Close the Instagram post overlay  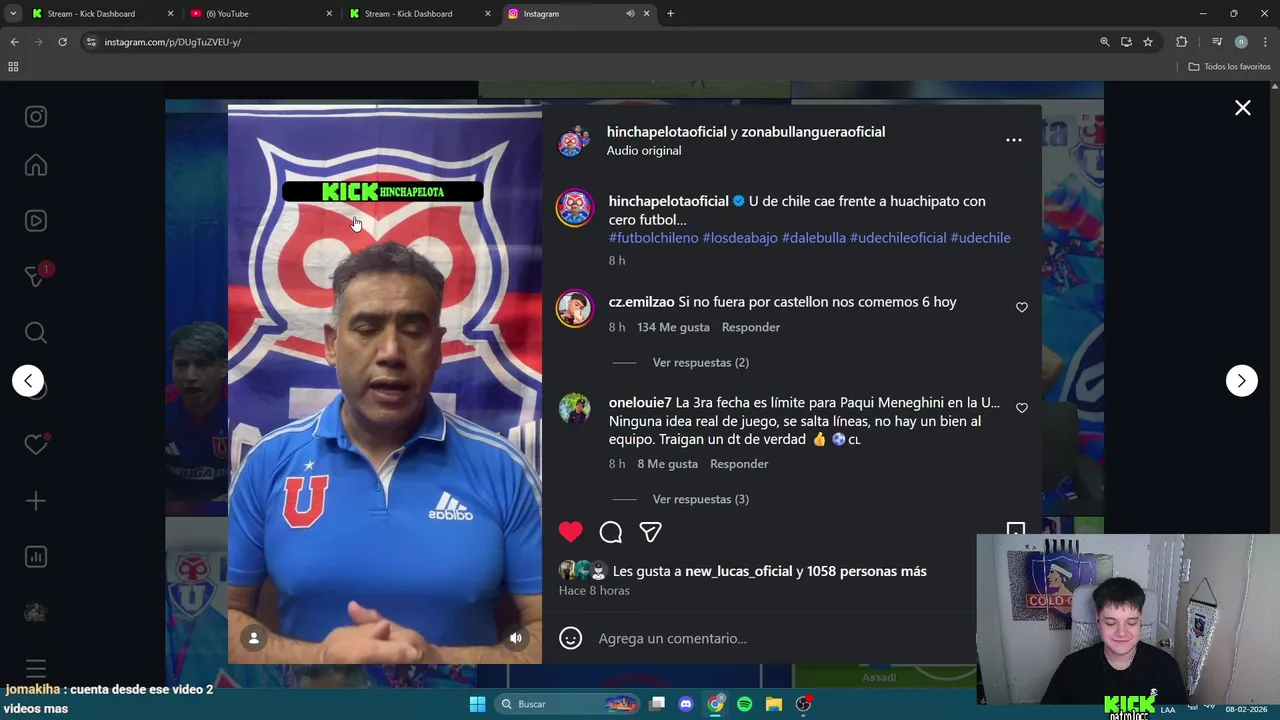pos(1242,108)
